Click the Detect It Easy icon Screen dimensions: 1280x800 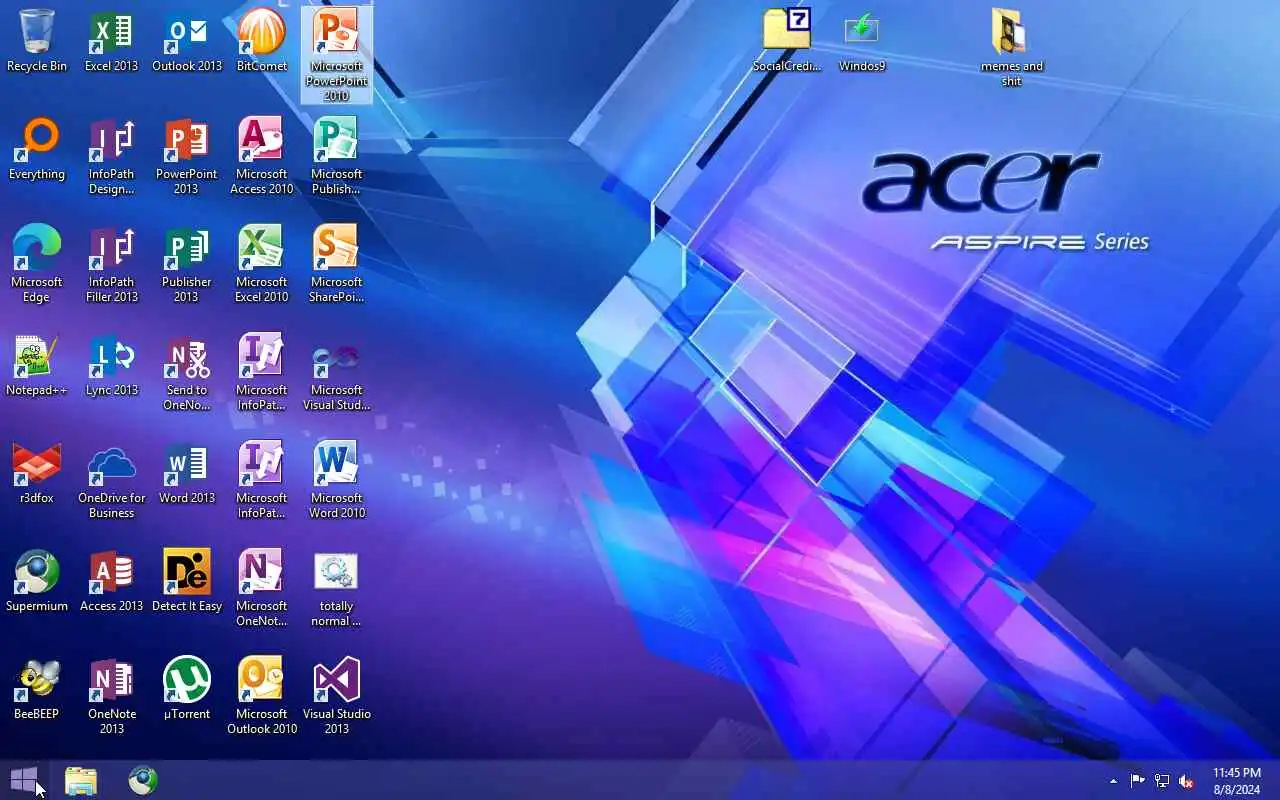187,580
